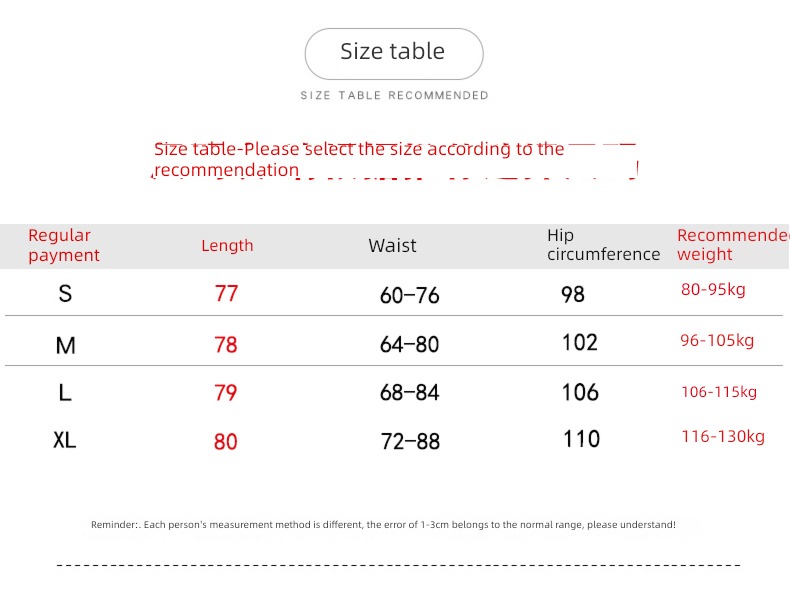Click the Length column header

pos(227,246)
